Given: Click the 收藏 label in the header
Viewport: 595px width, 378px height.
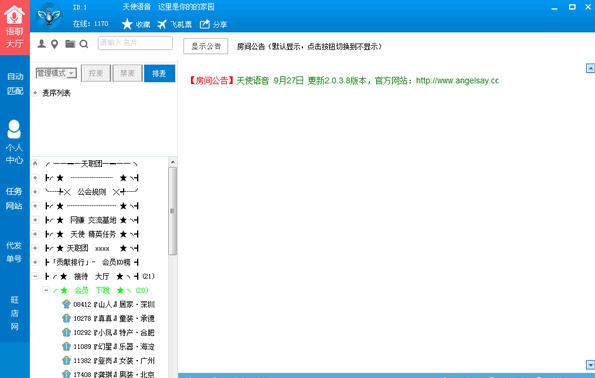Looking at the screenshot, I should point(143,25).
